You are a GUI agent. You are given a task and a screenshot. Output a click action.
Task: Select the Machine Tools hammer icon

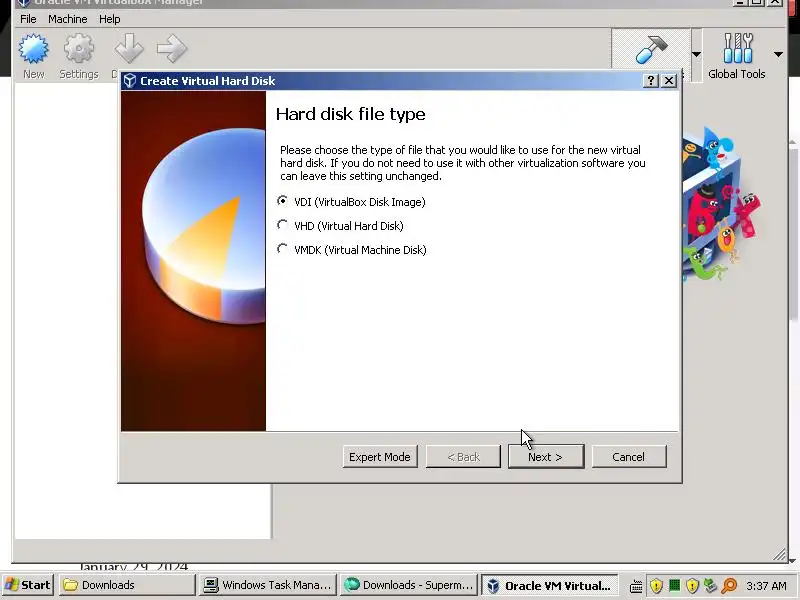[x=651, y=50]
